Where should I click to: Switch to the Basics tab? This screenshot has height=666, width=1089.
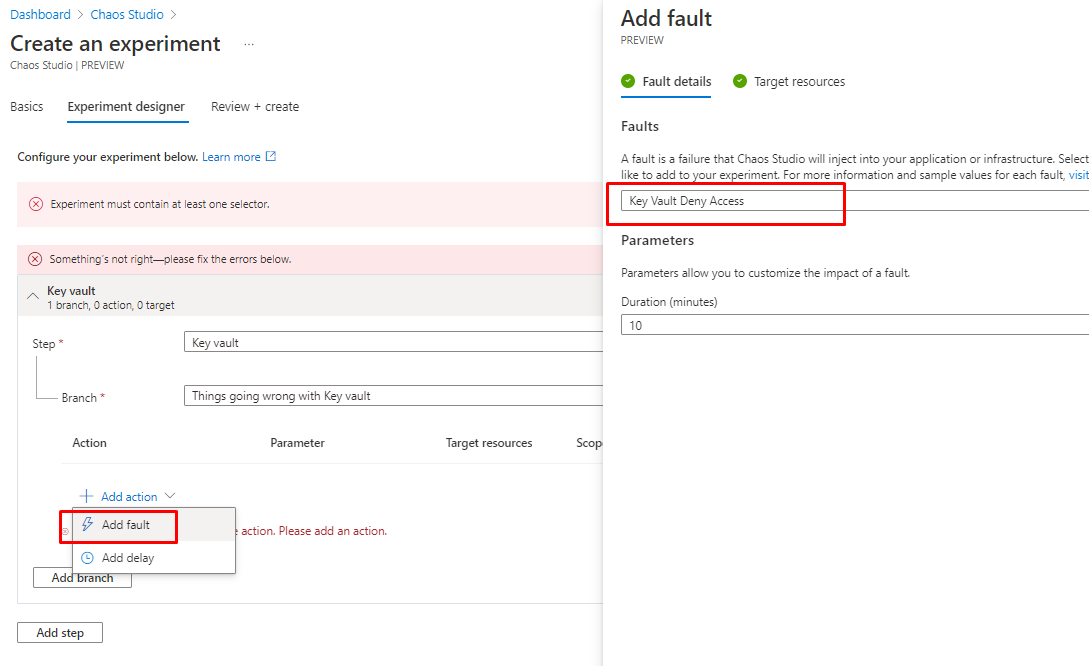click(x=27, y=107)
